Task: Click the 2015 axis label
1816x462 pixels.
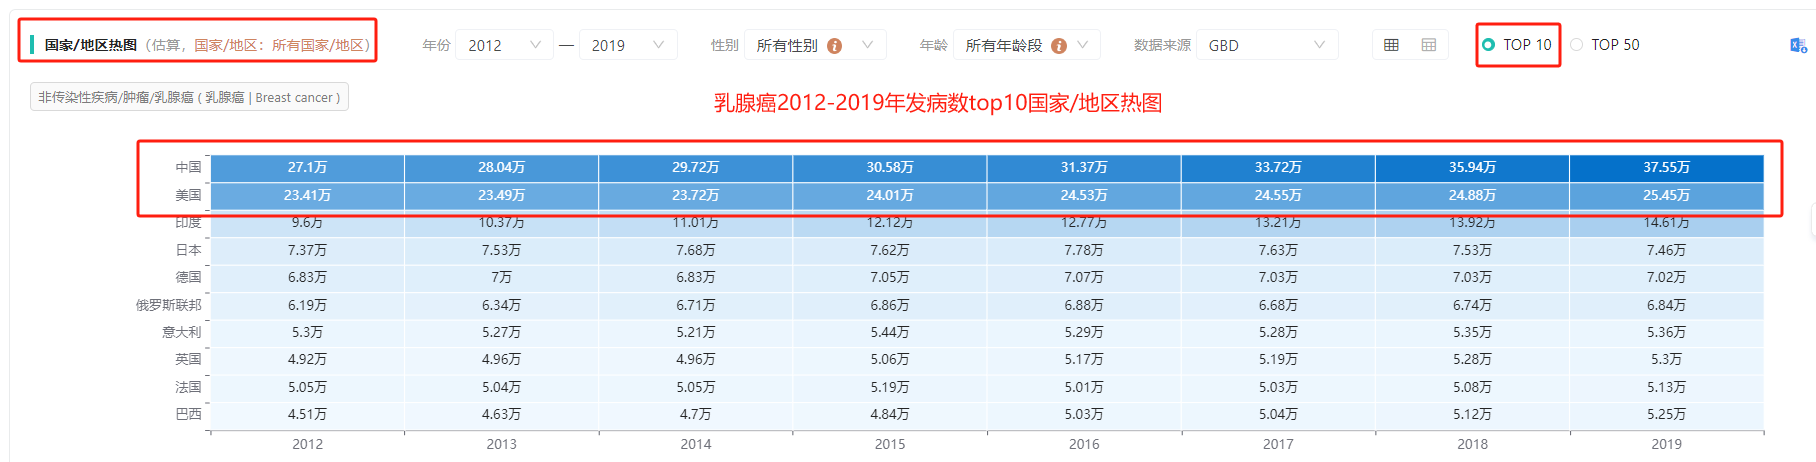Action: coord(890,444)
